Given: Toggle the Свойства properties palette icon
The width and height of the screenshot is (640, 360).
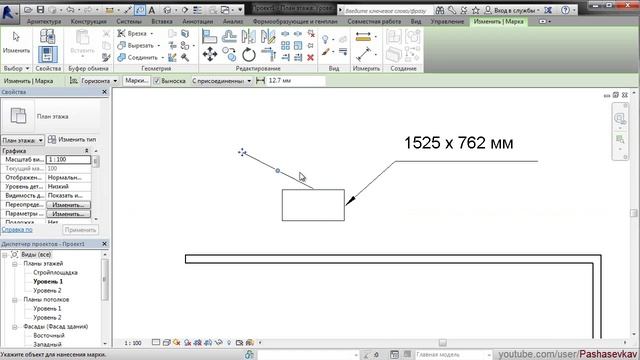Looking at the screenshot, I should 48,54.
